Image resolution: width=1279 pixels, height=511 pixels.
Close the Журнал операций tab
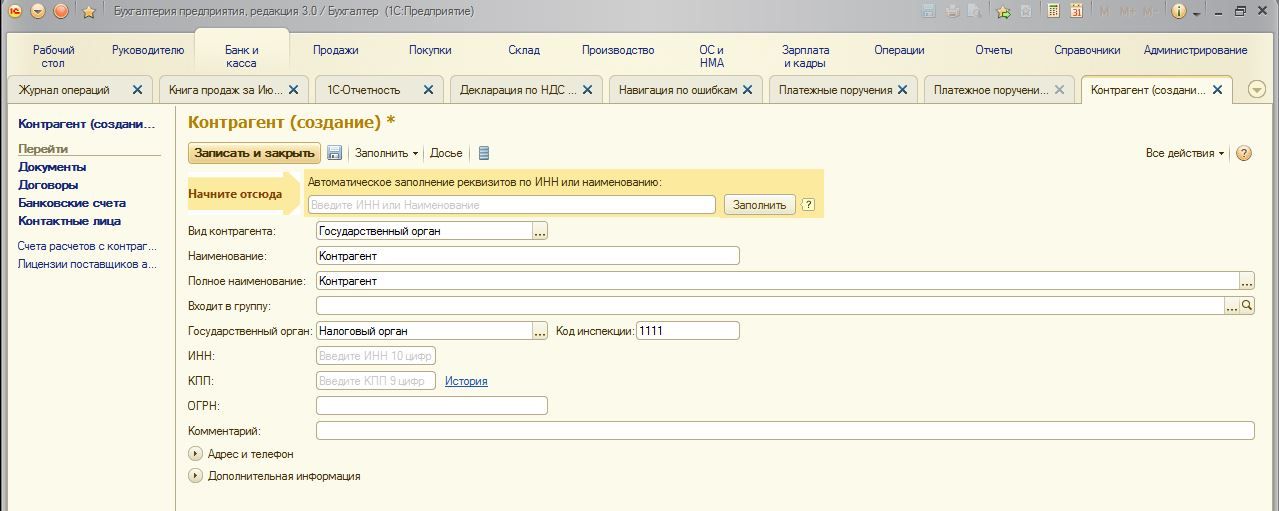click(137, 90)
